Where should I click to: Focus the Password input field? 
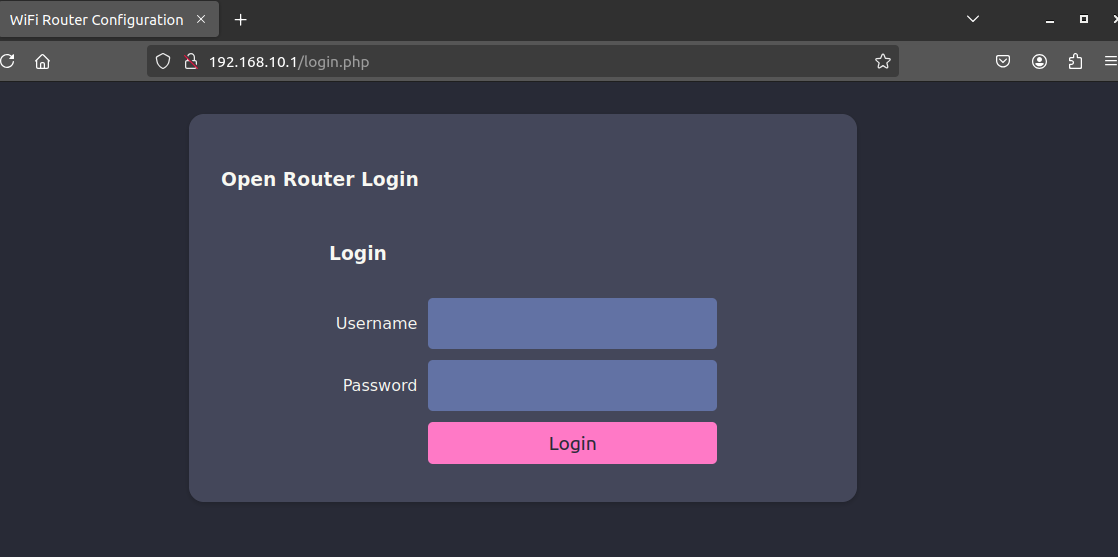[x=572, y=385]
